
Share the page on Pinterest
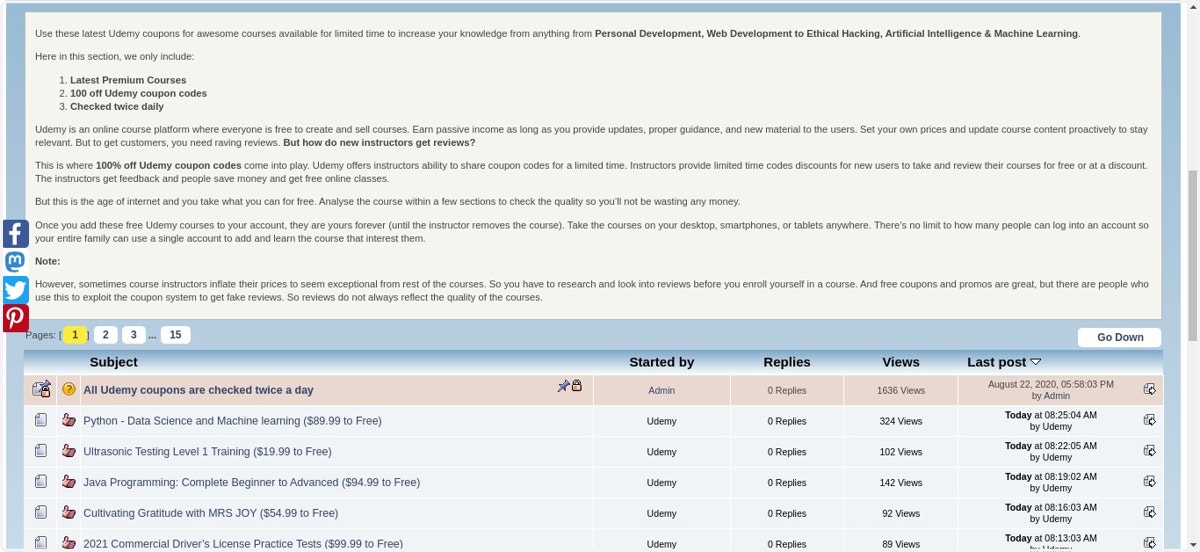[15, 318]
